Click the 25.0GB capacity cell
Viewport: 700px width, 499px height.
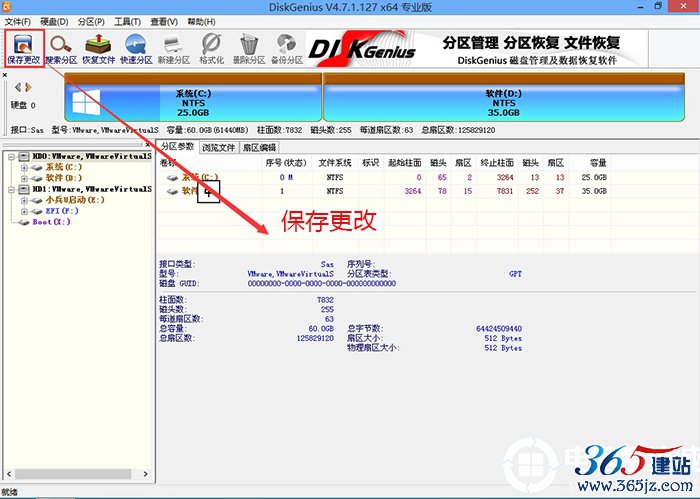click(594, 177)
